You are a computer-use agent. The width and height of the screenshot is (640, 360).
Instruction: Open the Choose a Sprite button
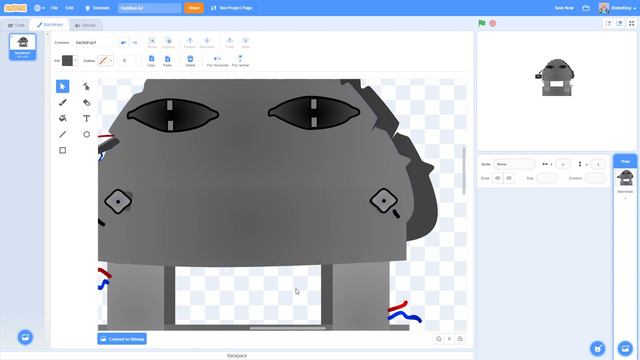coord(598,349)
